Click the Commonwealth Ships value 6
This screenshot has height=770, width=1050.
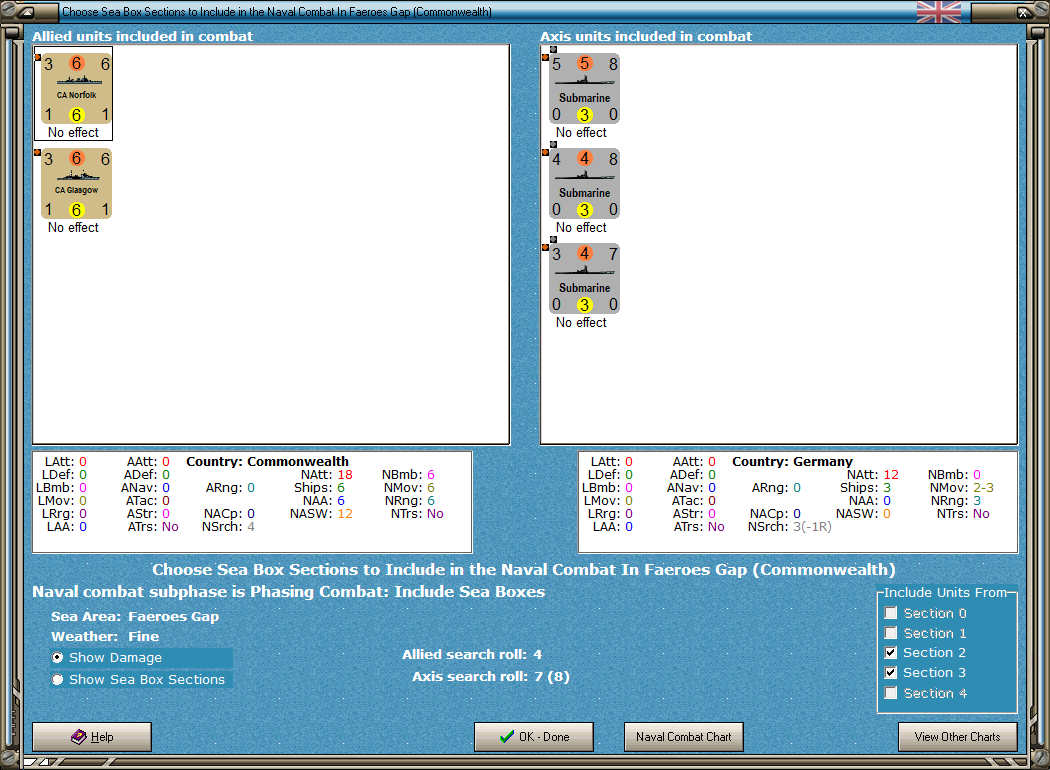pos(341,487)
